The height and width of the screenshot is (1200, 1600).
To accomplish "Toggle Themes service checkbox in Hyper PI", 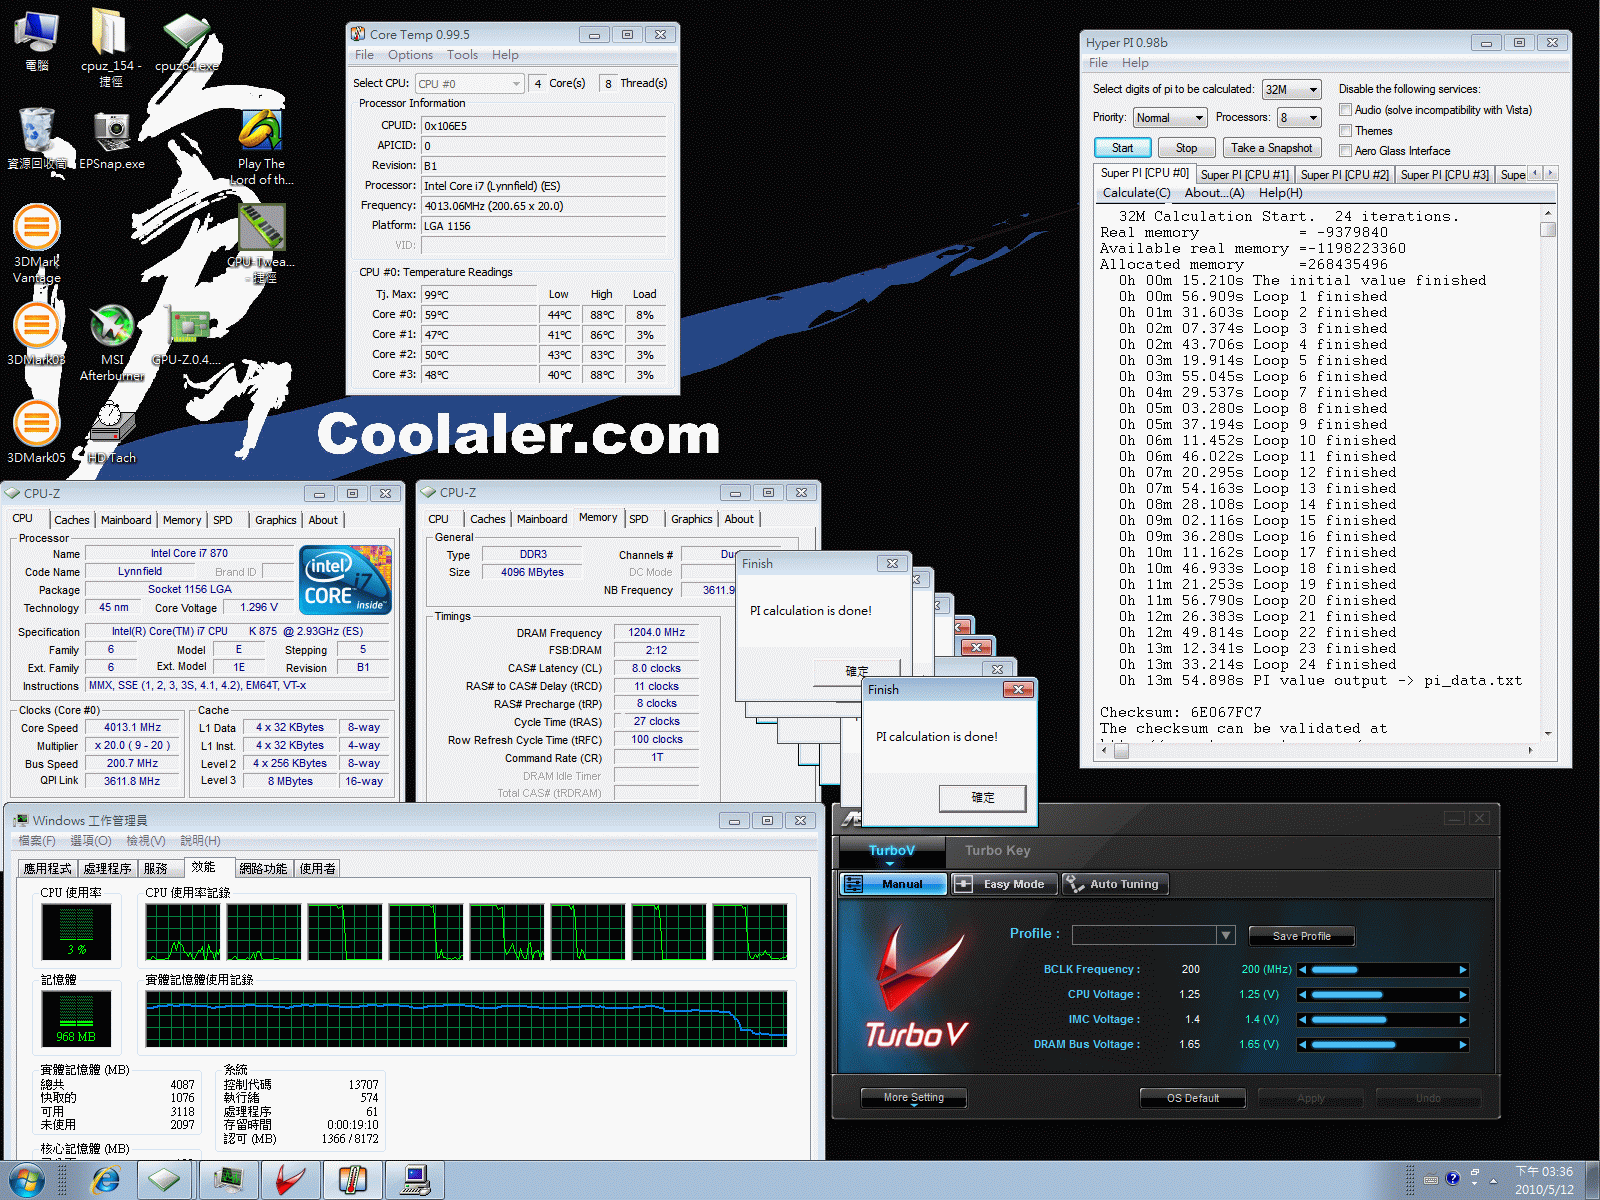I will (x=1345, y=131).
